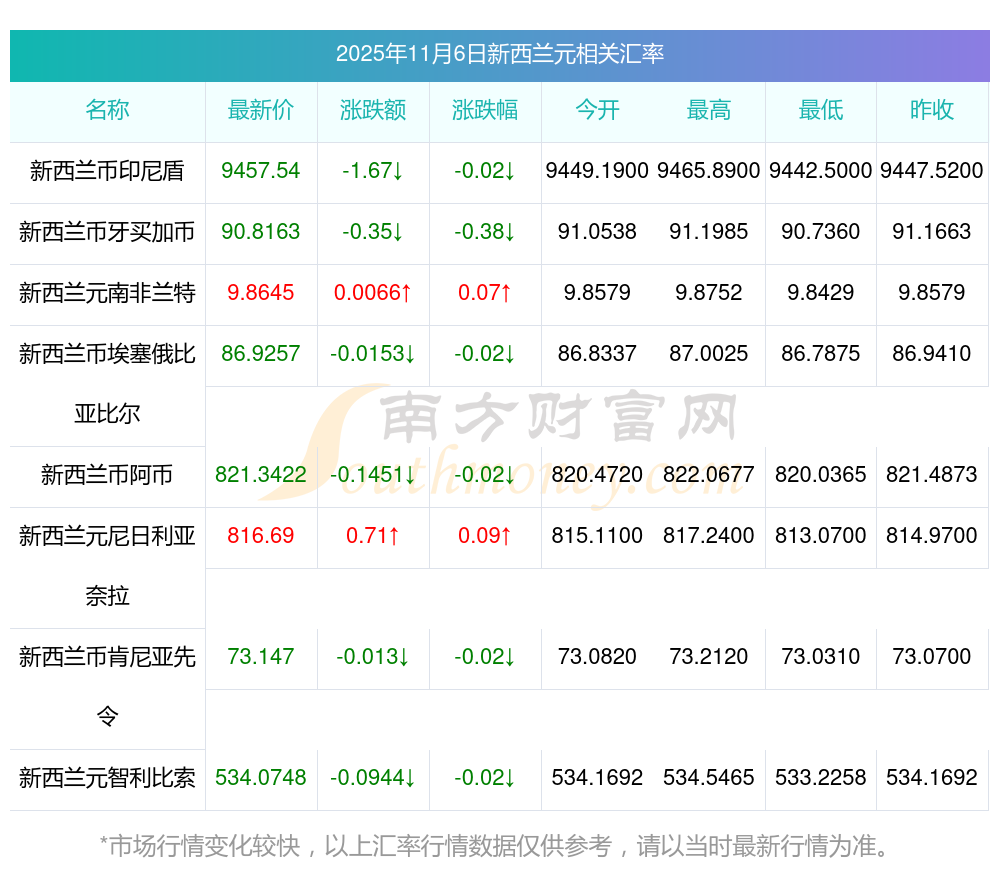Click the title banner 2025年11月6日新西兰元相关汇率

[499, 54]
